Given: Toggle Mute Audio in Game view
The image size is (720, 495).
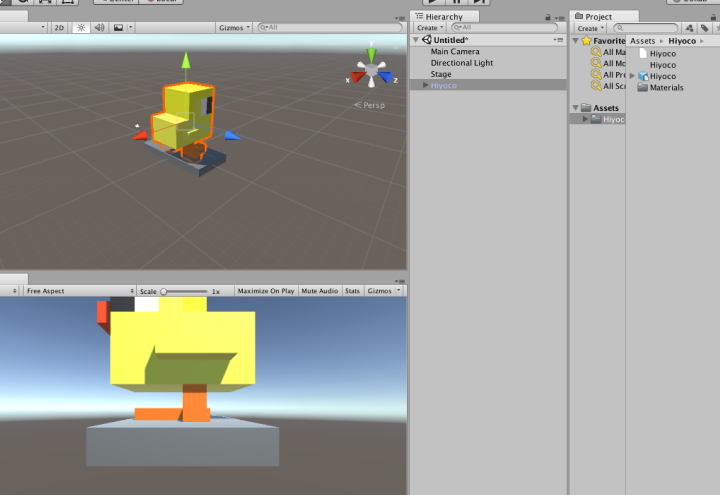Looking at the screenshot, I should [x=319, y=291].
